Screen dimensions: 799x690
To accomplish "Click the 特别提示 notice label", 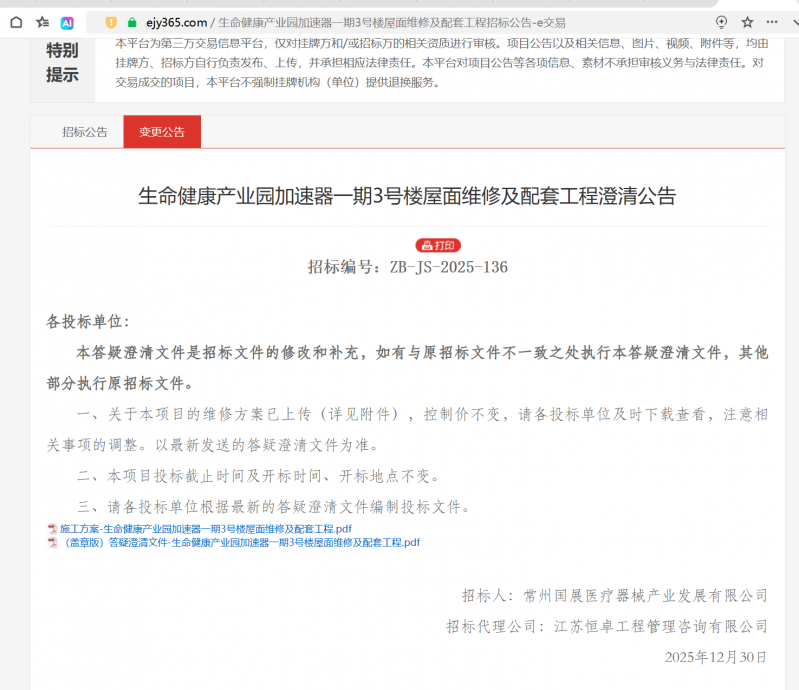I will tap(62, 62).
